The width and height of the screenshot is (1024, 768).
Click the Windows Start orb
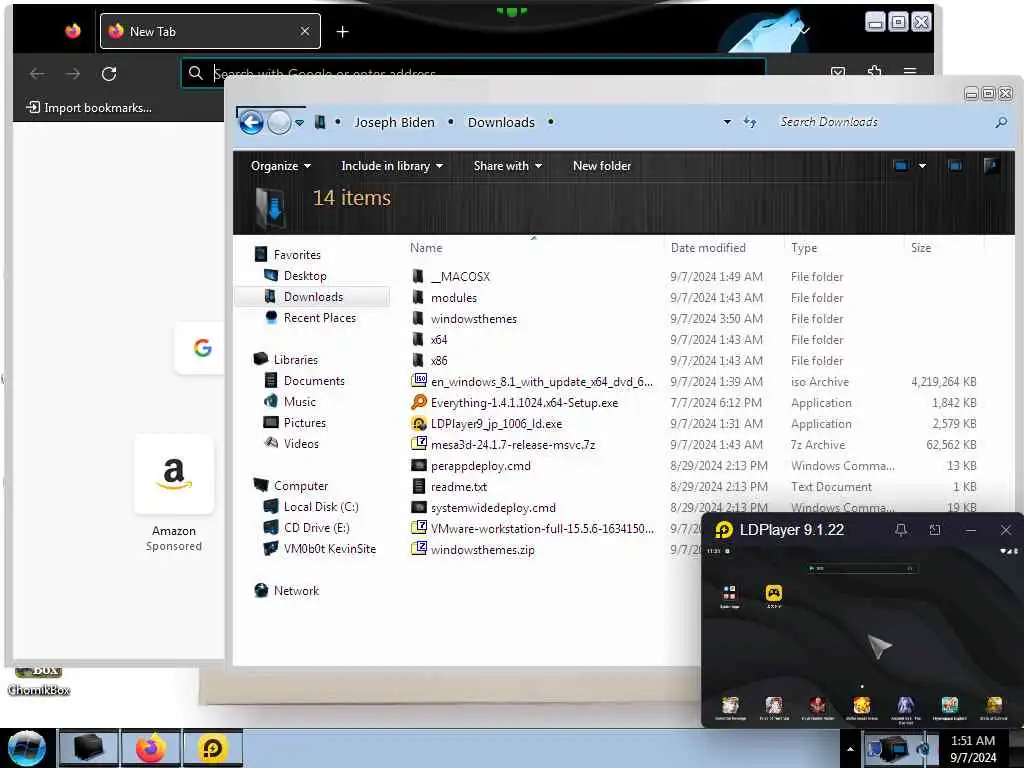coord(27,748)
